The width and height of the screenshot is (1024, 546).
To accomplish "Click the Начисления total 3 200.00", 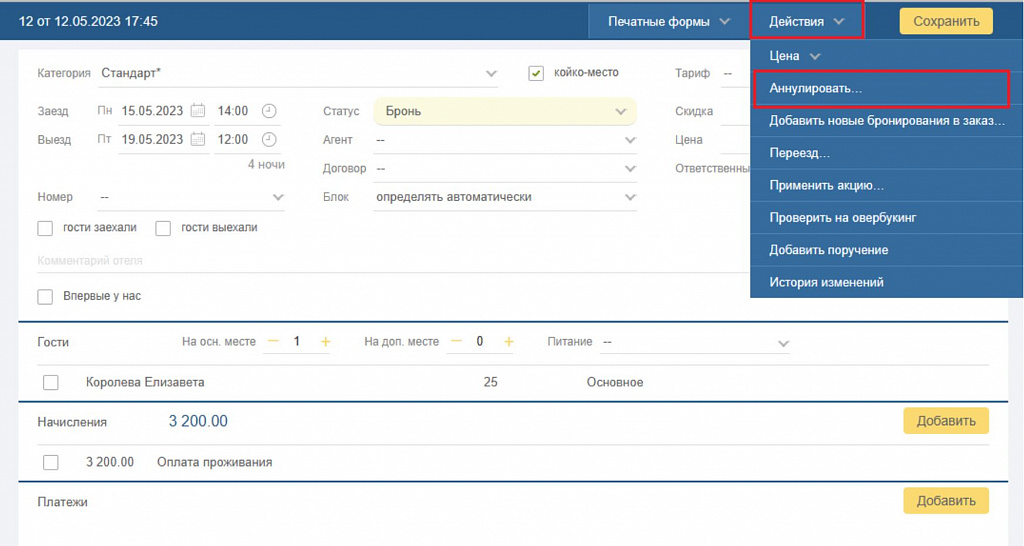I will (198, 421).
